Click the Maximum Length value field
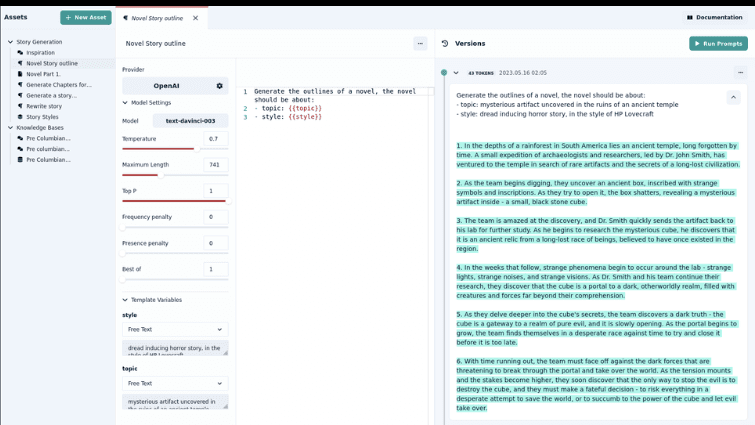 pyautogui.click(x=215, y=165)
